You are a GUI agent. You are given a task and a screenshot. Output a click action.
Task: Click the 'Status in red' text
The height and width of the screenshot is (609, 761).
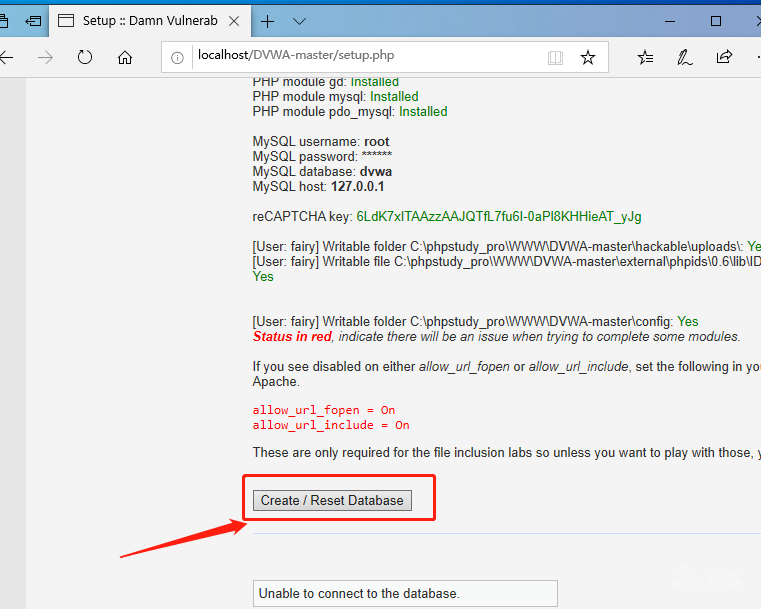tap(292, 337)
